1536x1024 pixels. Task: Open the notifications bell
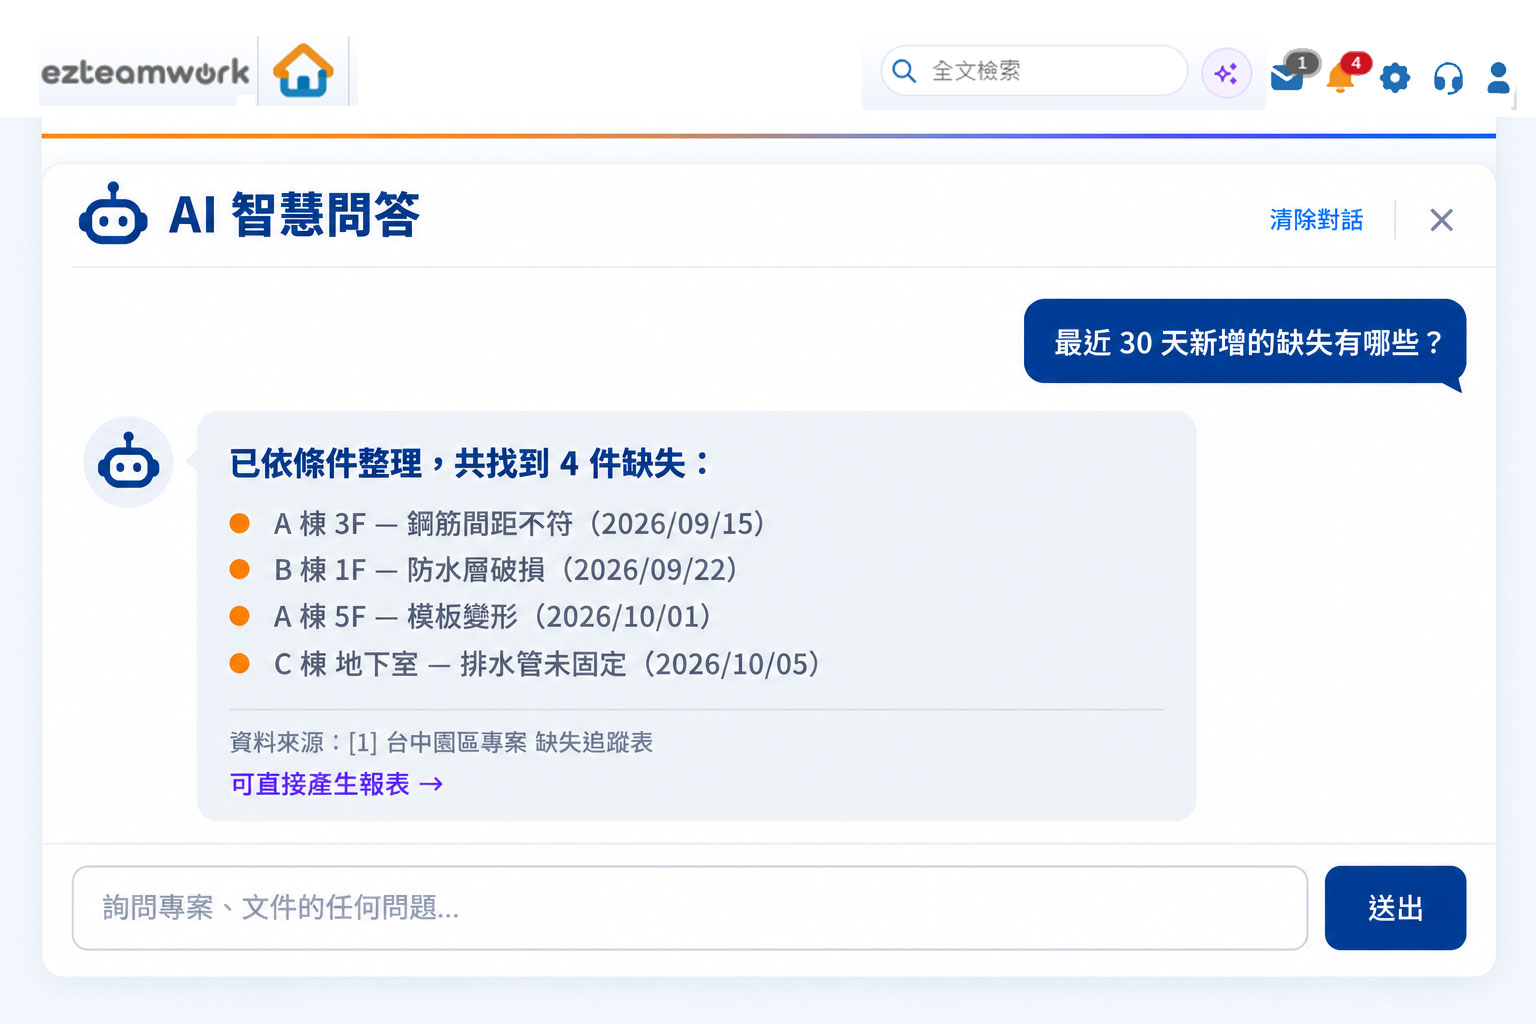click(x=1340, y=77)
